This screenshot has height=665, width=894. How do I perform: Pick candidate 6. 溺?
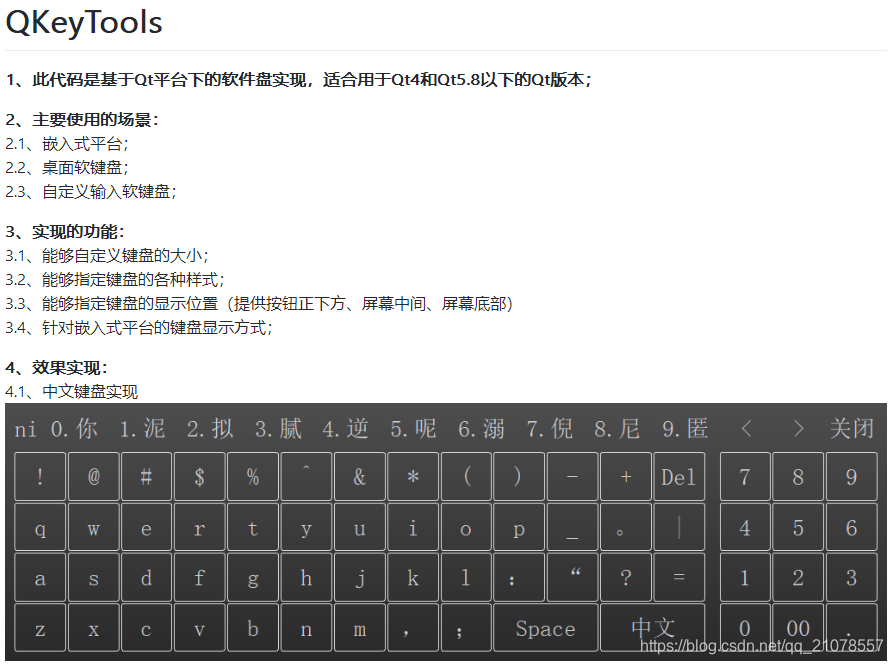click(x=481, y=428)
